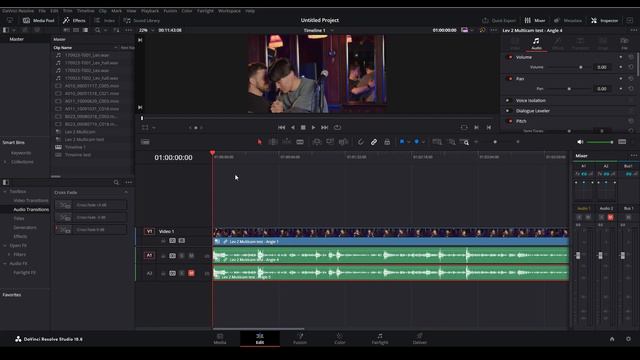Viewport: 640px width, 360px height.
Task: Click the Volume value field
Action: pyautogui.click(x=602, y=67)
